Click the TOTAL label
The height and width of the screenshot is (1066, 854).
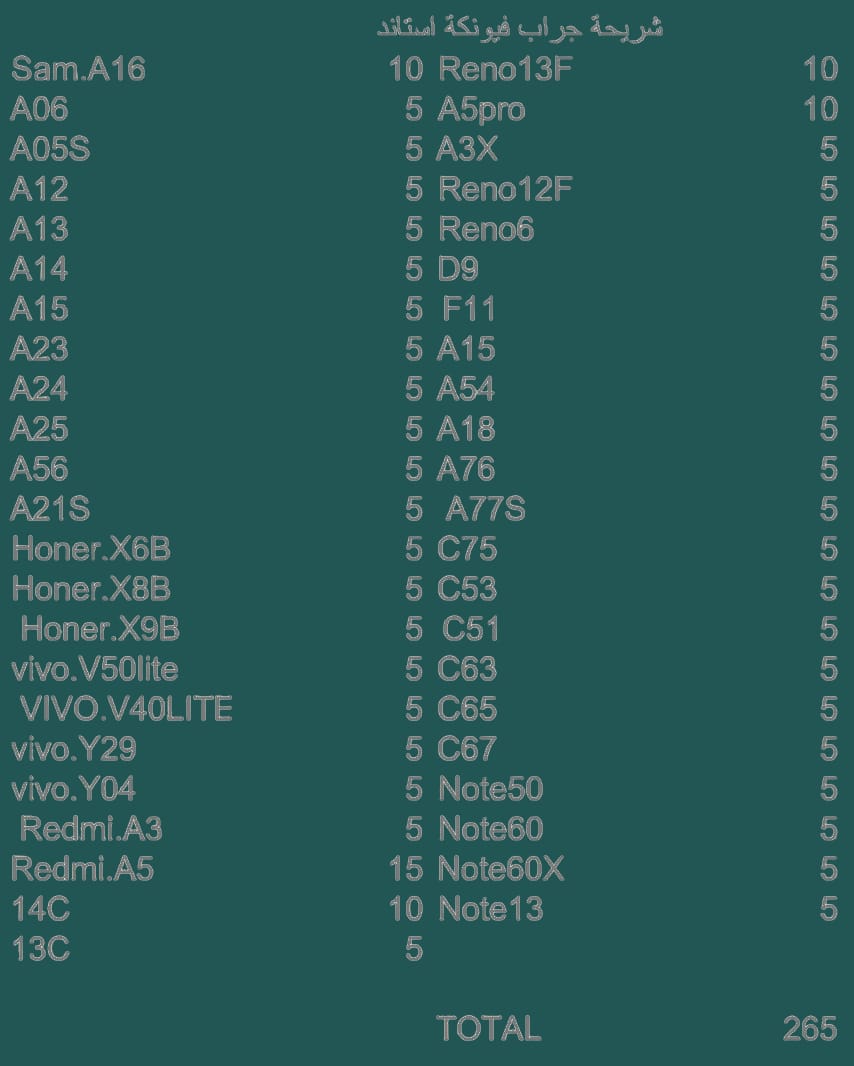click(x=489, y=1028)
